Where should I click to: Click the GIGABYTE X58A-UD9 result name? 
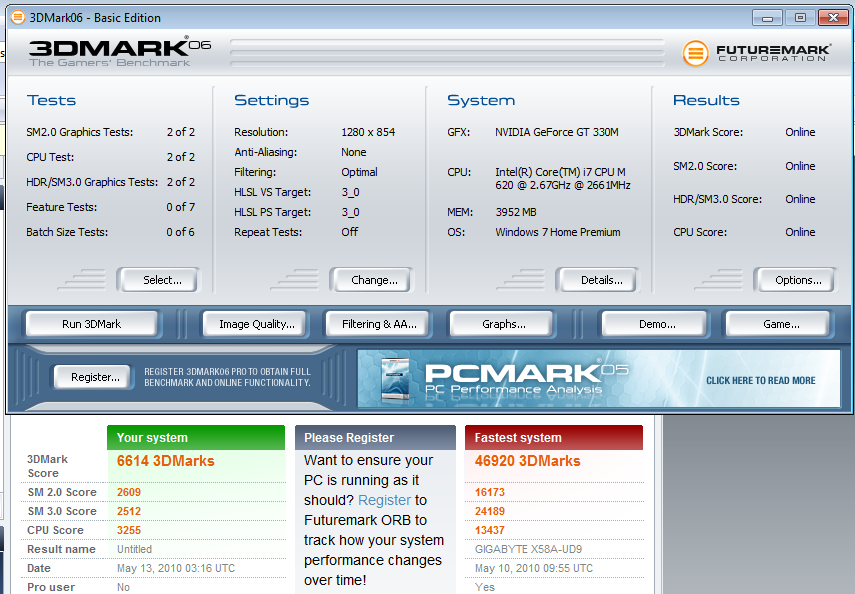(x=528, y=549)
